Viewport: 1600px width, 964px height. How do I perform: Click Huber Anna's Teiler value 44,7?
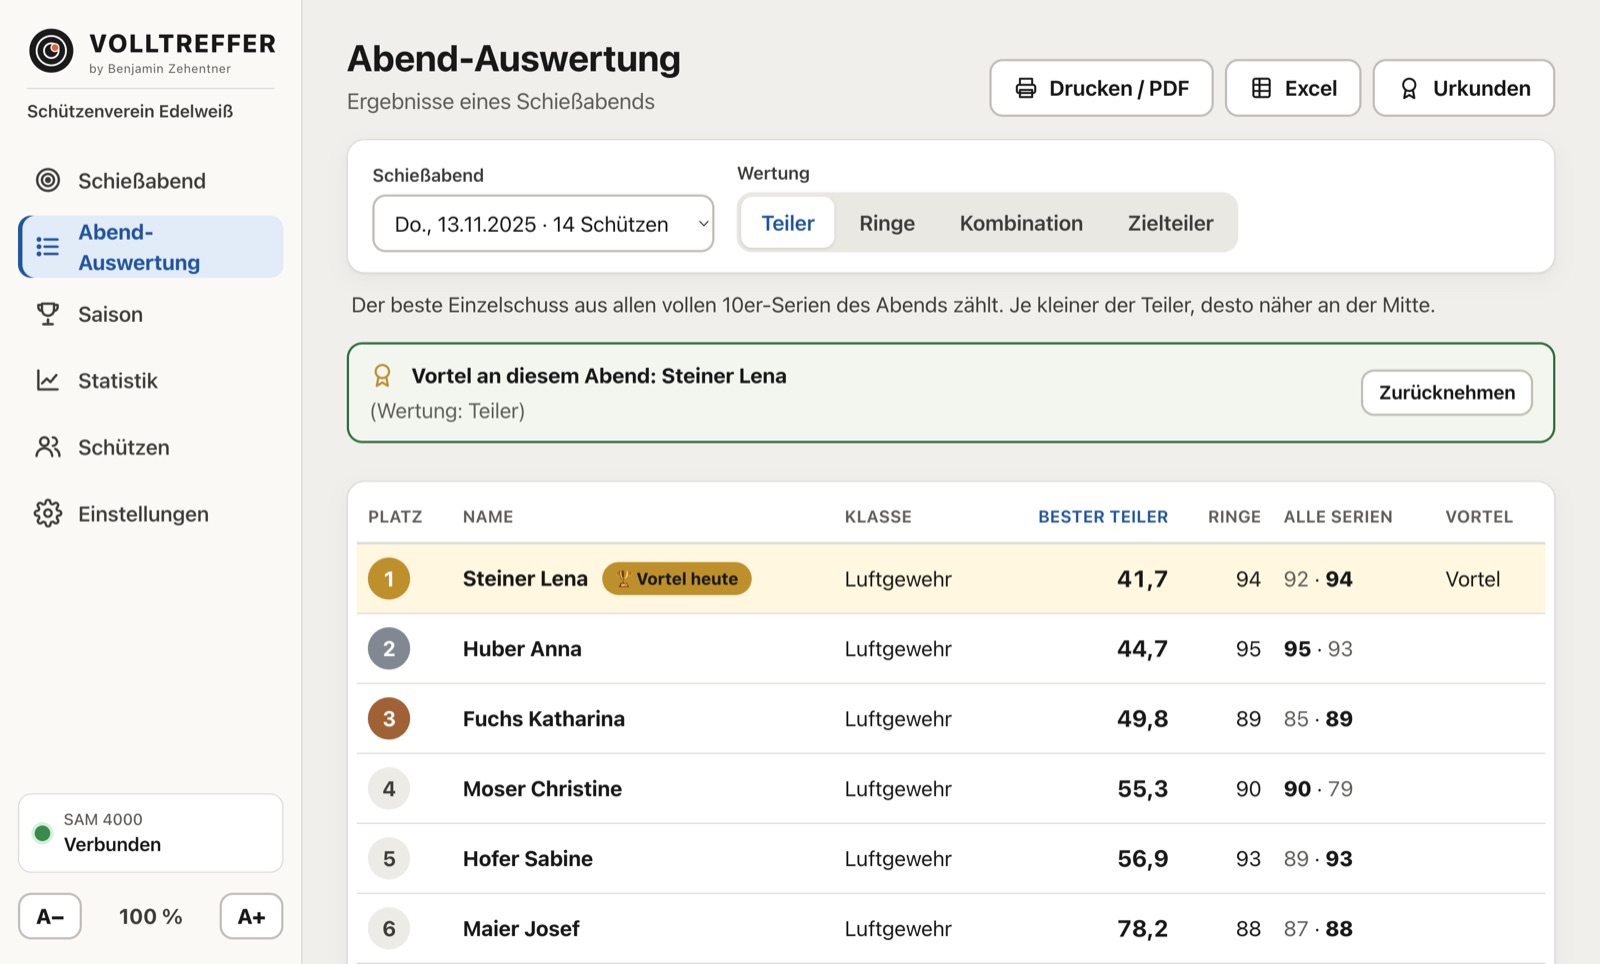(x=1142, y=648)
